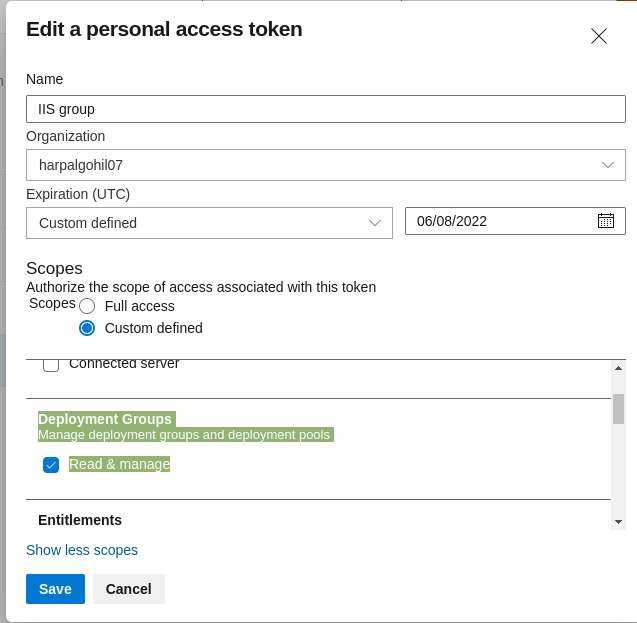Click the Deployment Groups scope heading
Viewport: 637px width, 623px height.
[105, 419]
